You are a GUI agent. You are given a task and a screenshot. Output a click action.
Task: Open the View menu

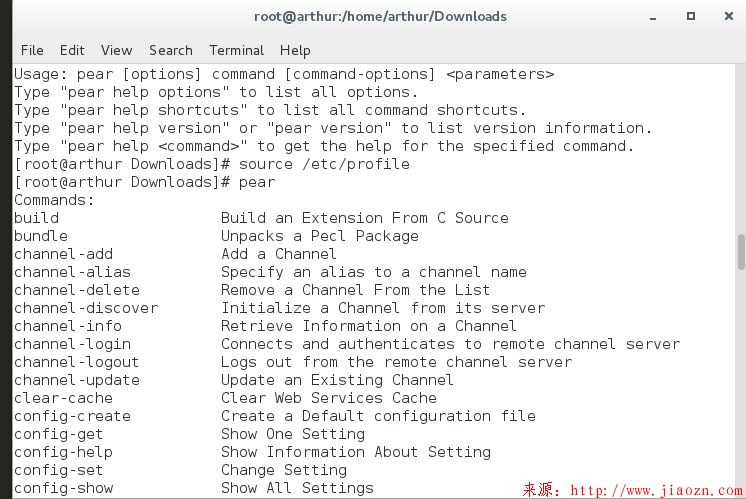(116, 50)
